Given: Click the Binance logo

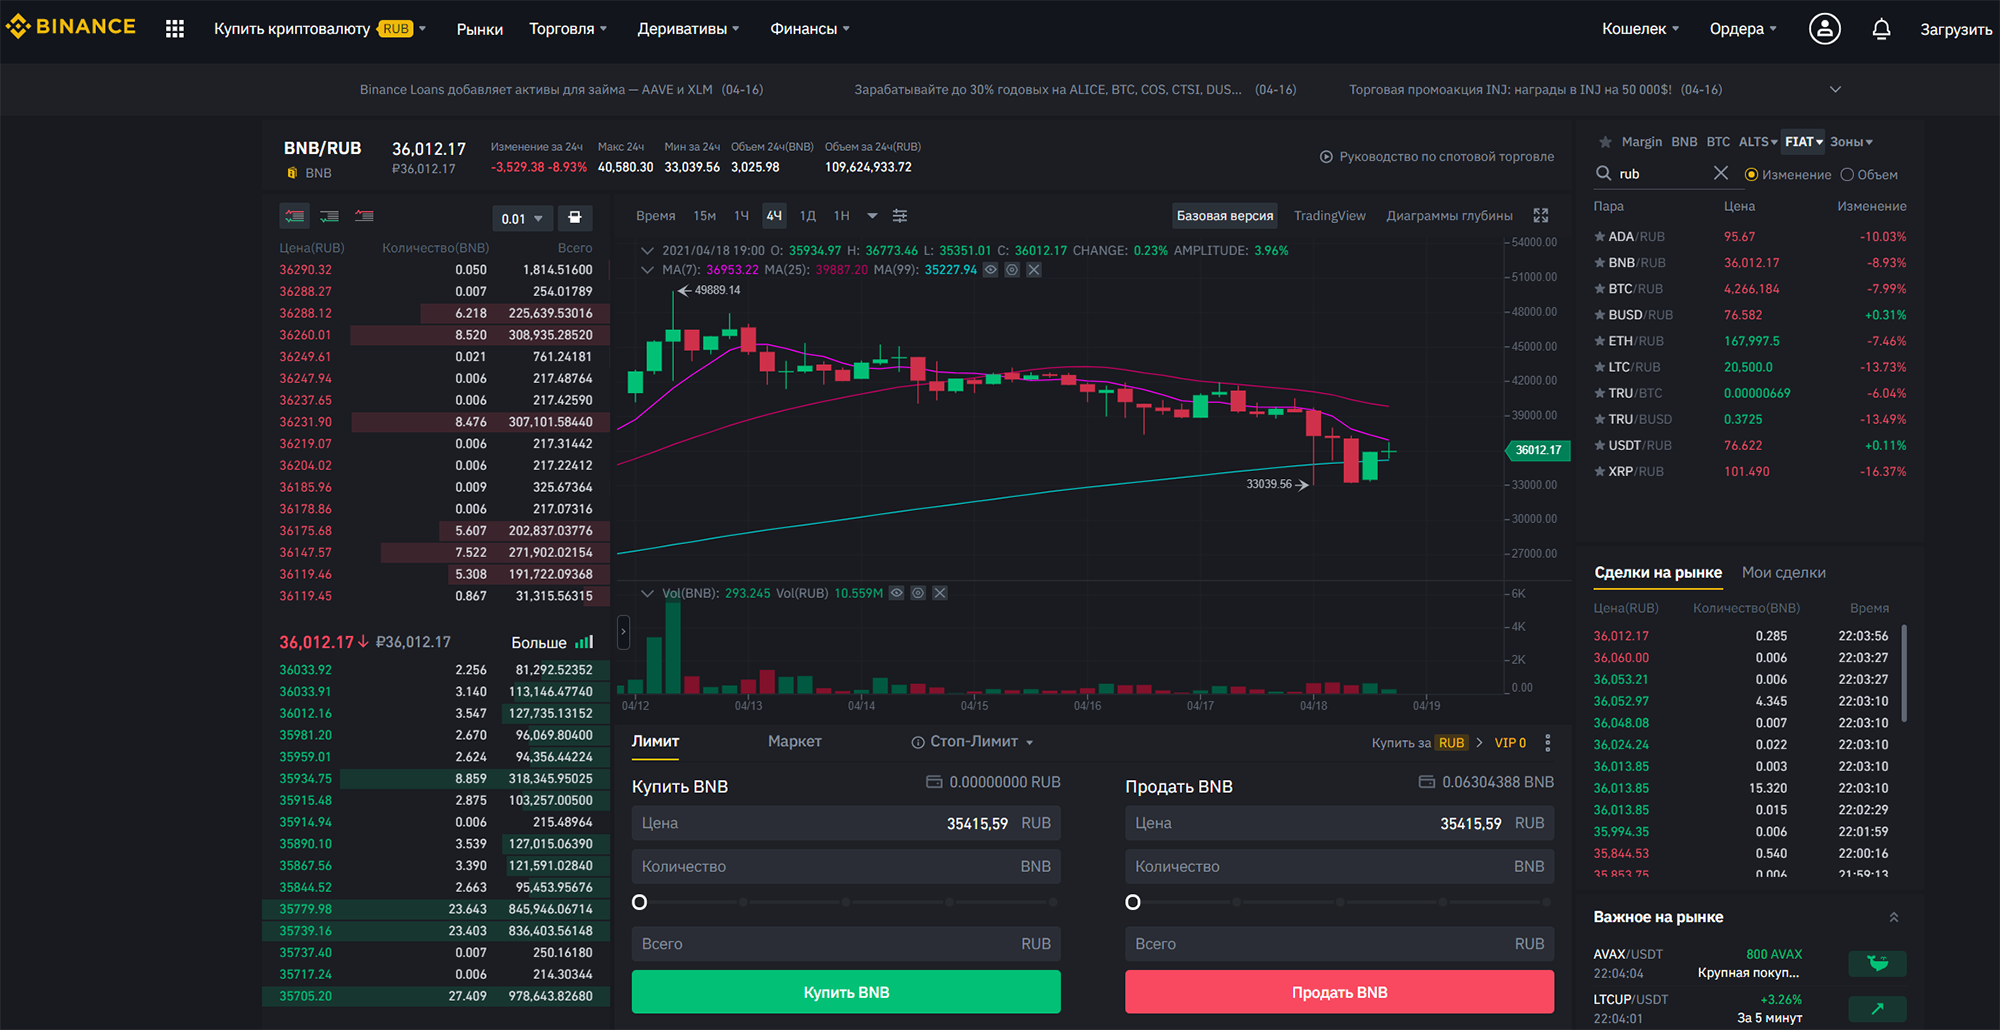Looking at the screenshot, I should pyautogui.click(x=71, y=27).
